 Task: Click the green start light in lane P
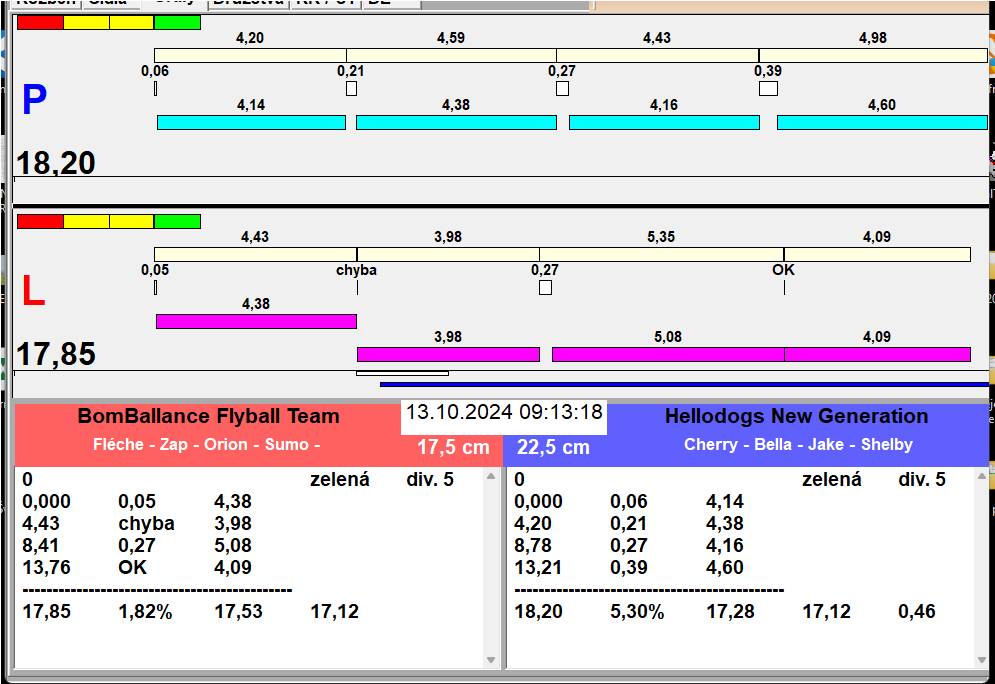[x=177, y=22]
